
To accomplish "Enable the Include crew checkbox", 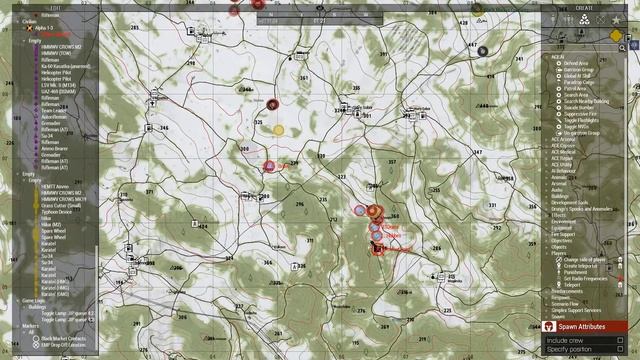I will coord(620,340).
